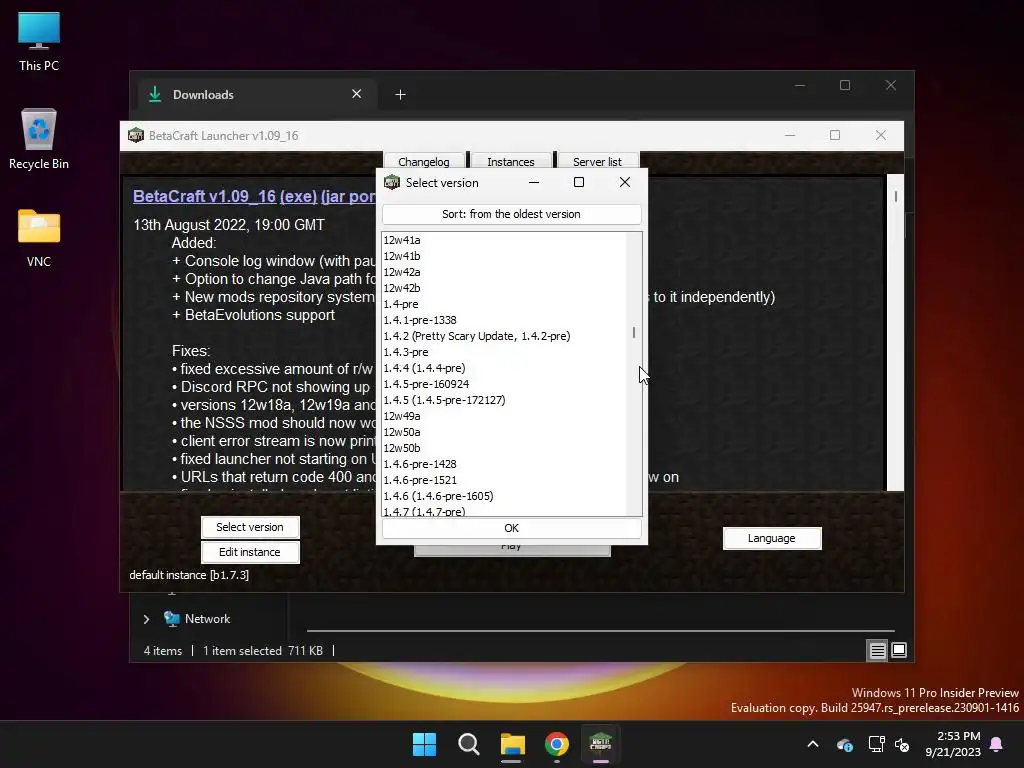The width and height of the screenshot is (1024, 768).
Task: Select version 1.4.6 (1.4.6-pre-1605)
Action: click(504, 496)
